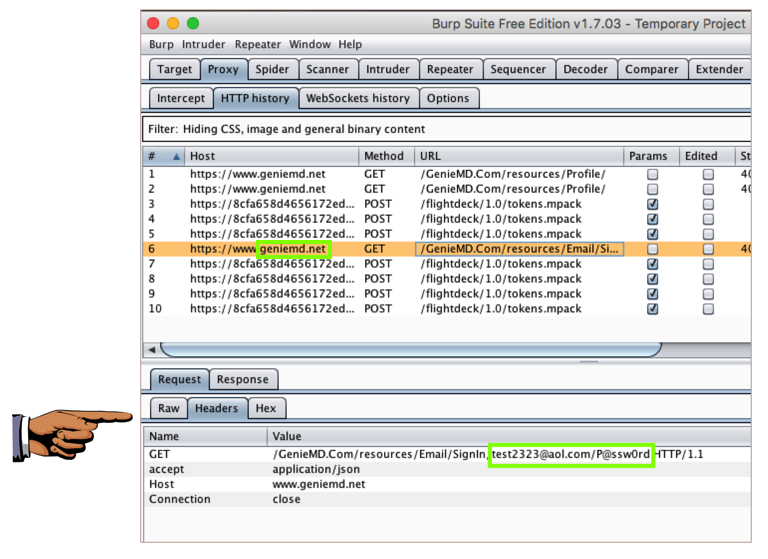Switch to the Target tab

point(174,69)
